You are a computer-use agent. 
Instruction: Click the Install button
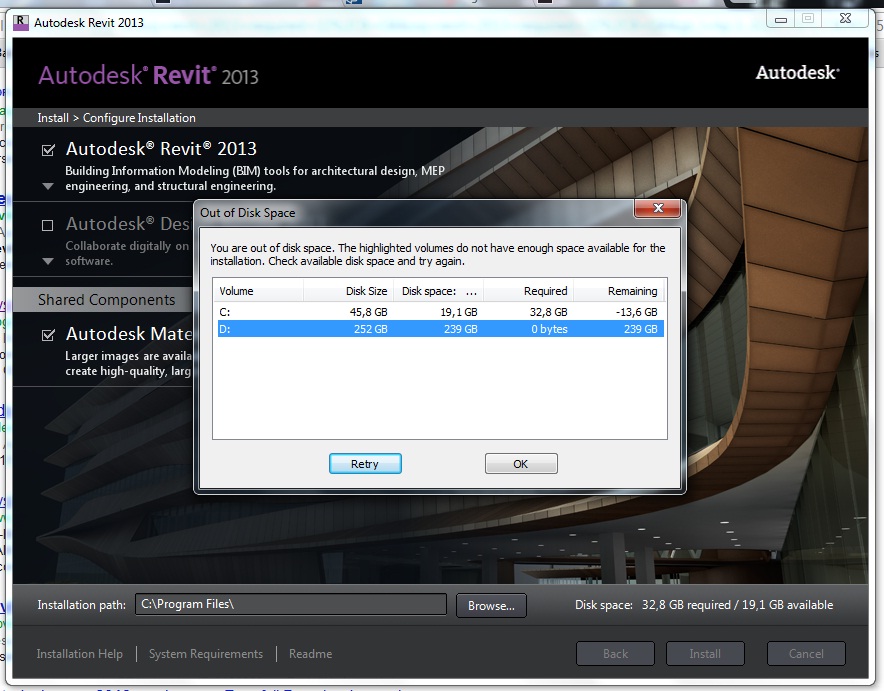pyautogui.click(x=705, y=653)
